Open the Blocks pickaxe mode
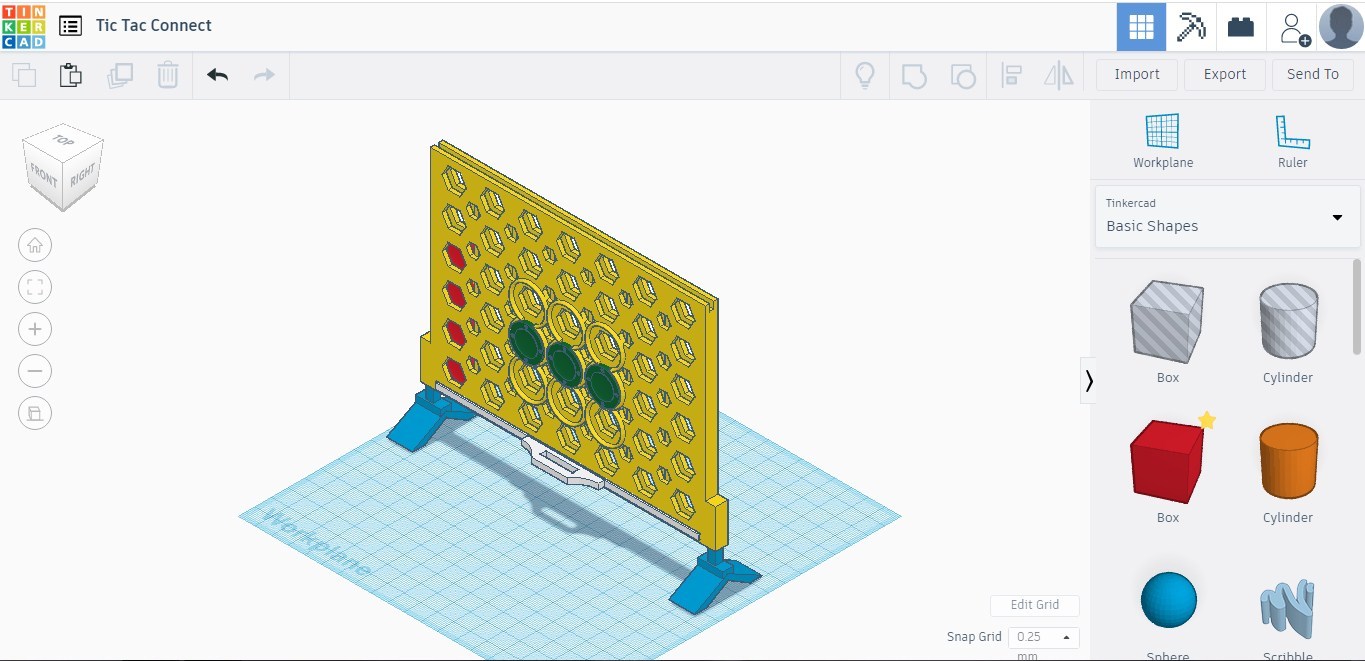The width and height of the screenshot is (1365, 661). 1191,27
